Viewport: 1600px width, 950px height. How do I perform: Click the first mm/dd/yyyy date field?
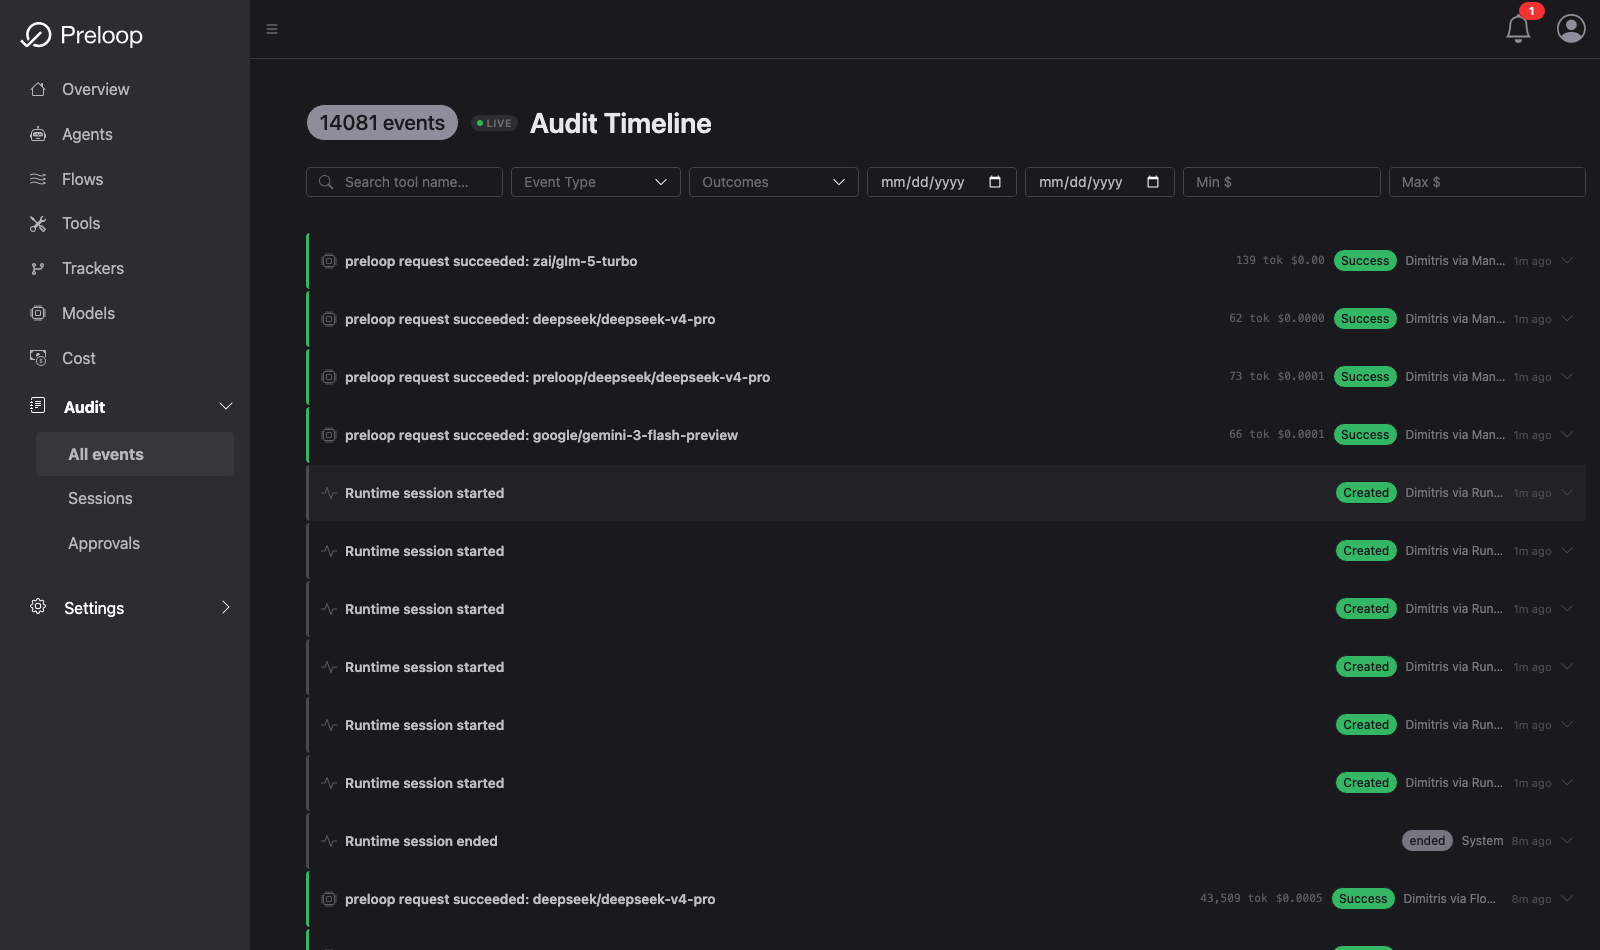(942, 182)
